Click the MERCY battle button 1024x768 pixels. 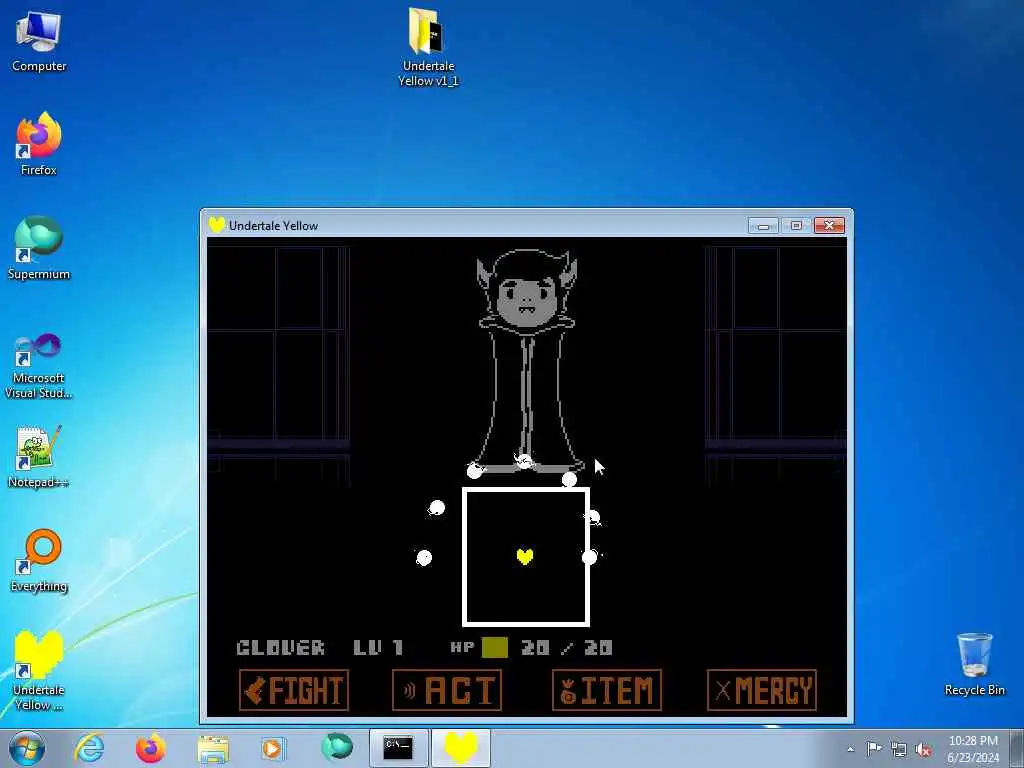(761, 690)
